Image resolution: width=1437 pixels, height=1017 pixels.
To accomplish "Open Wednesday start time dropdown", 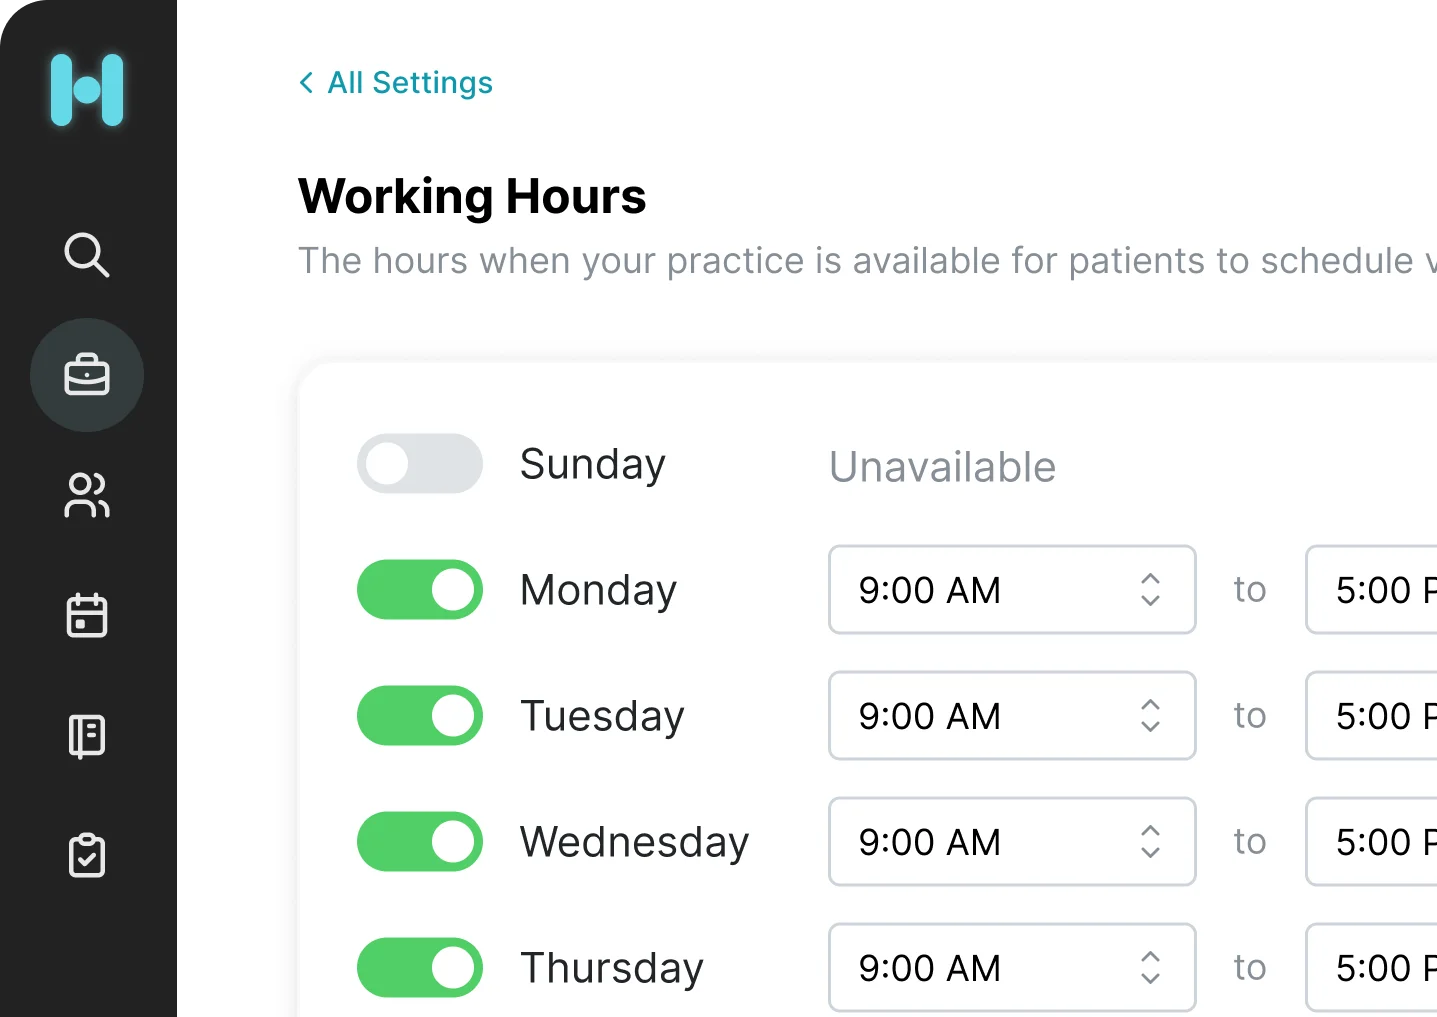I will pyautogui.click(x=1011, y=842).
